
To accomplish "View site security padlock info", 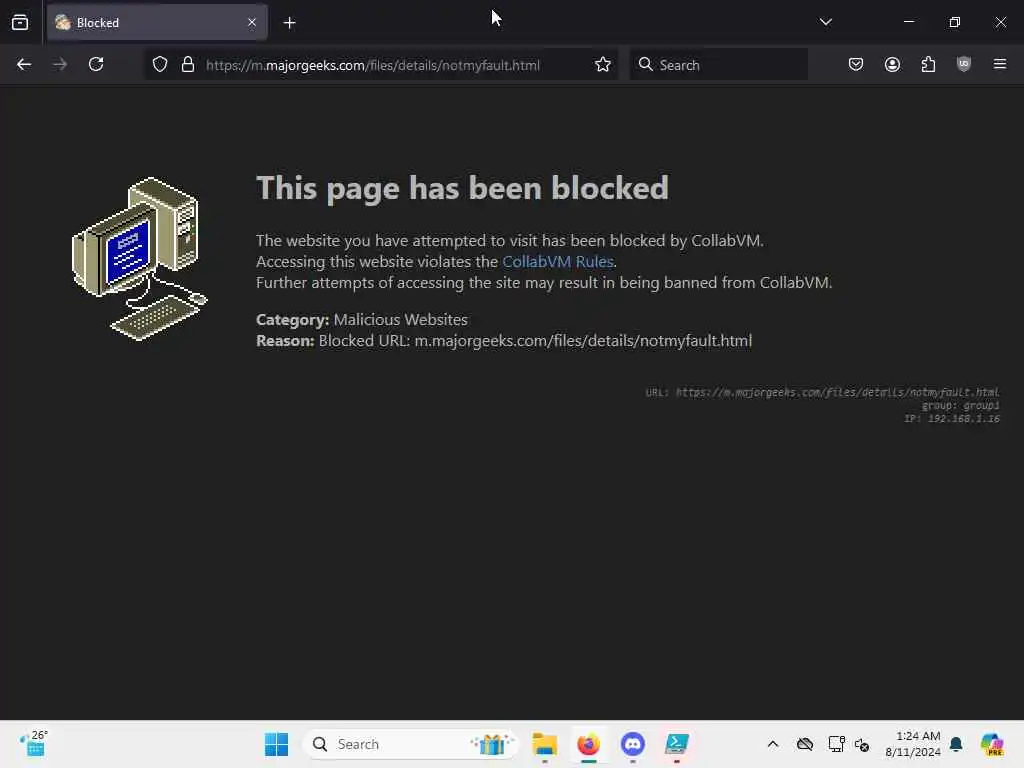I will (x=188, y=65).
